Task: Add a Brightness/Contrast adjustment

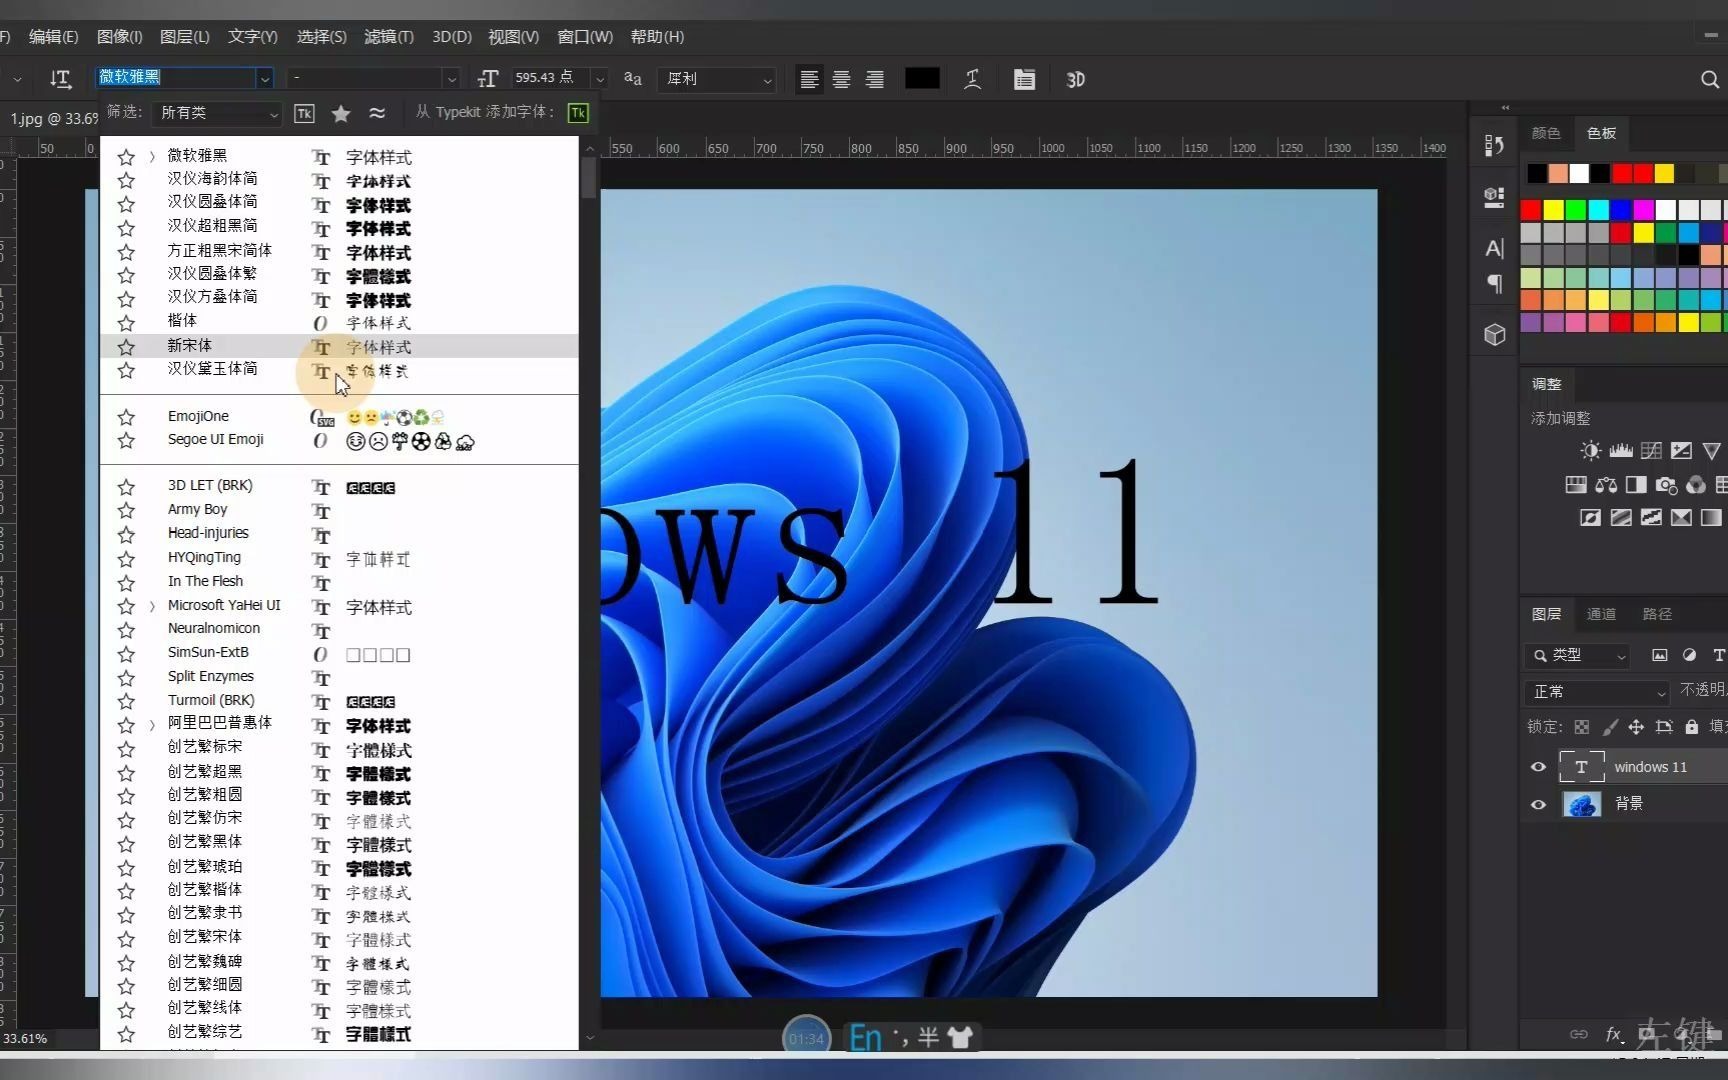Action: tap(1591, 451)
